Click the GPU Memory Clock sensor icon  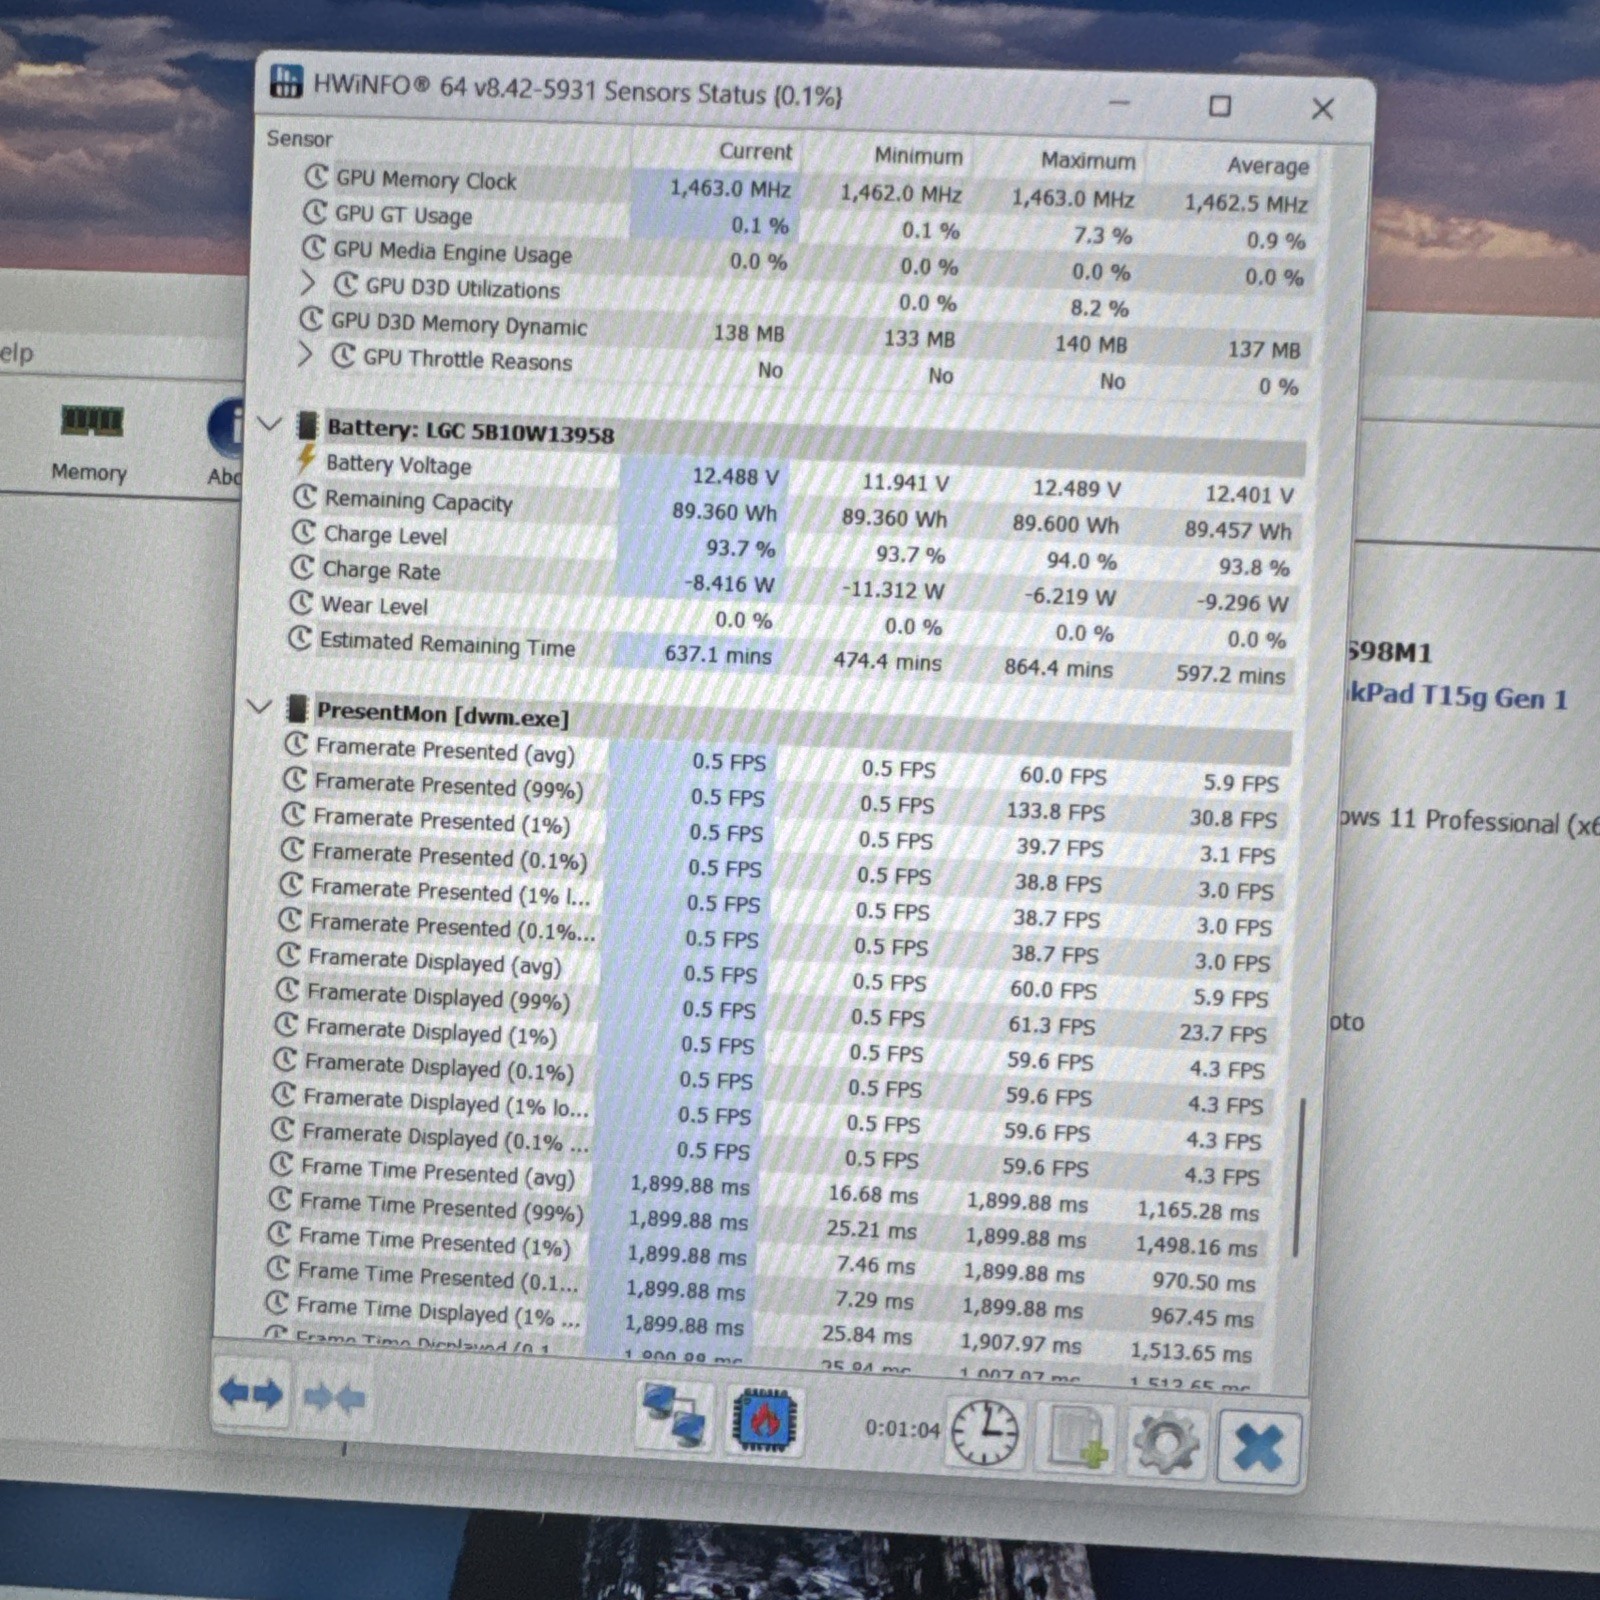(x=316, y=177)
